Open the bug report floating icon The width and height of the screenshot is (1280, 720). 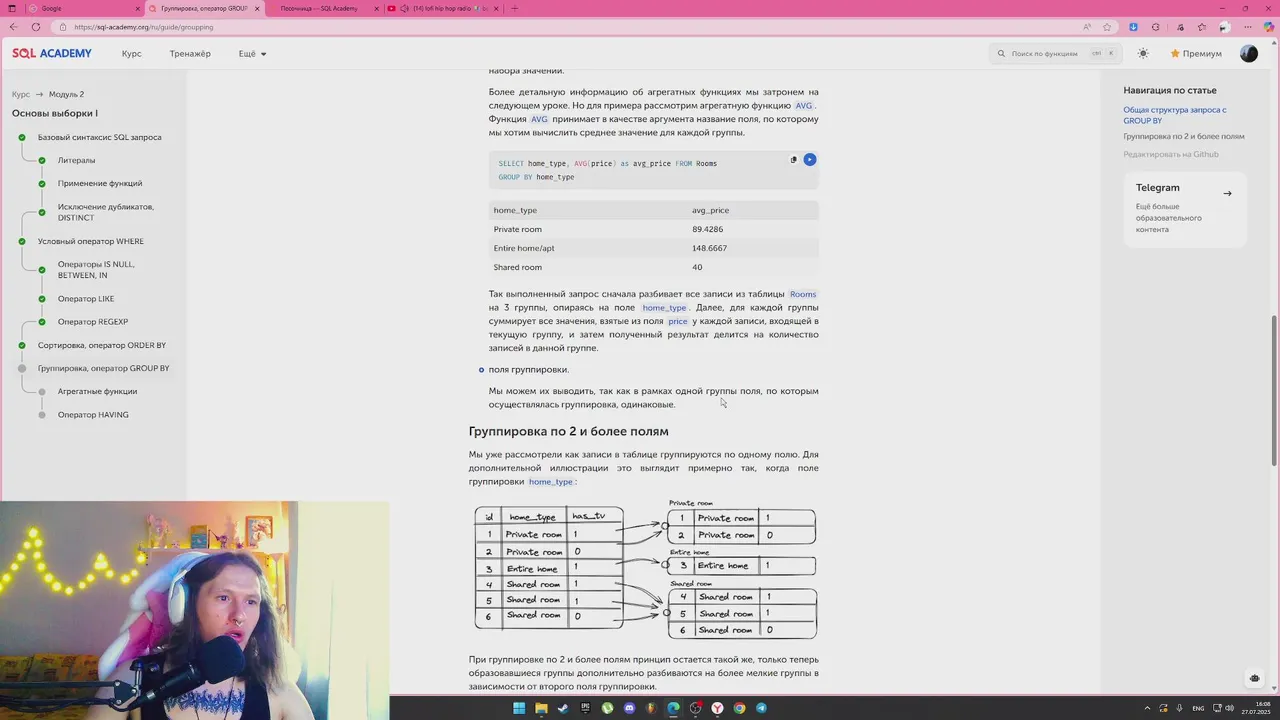click(x=1255, y=678)
